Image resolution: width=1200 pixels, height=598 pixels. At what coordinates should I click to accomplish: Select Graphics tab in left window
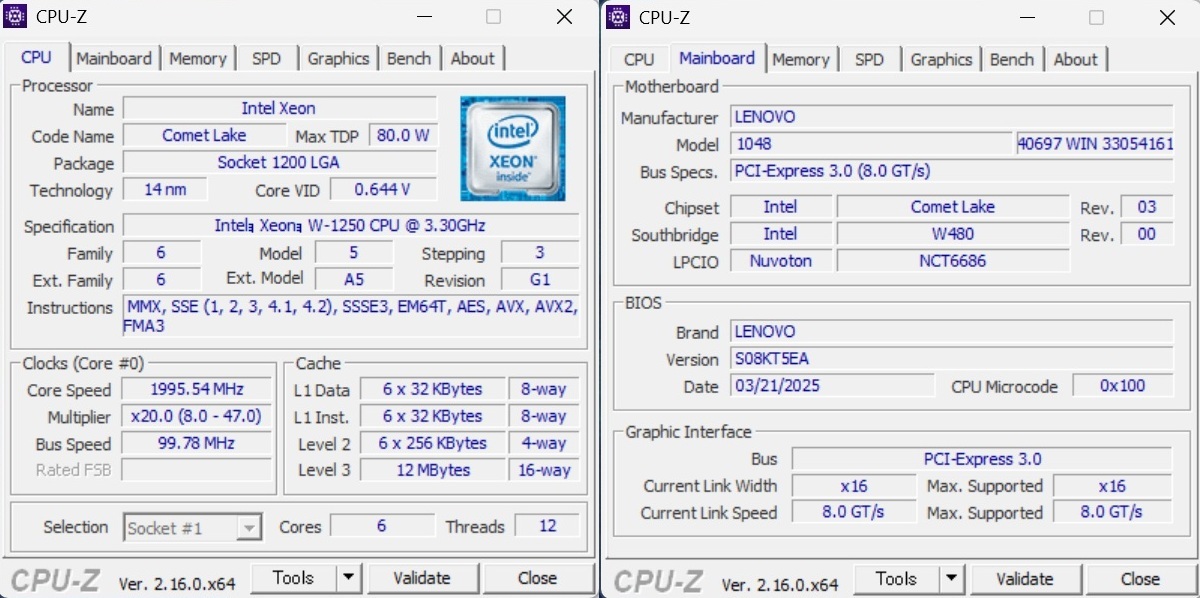point(338,58)
